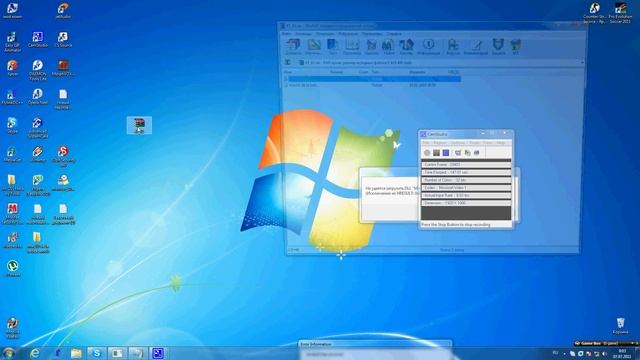The image size is (640, 360).
Task: Select the Opera desktop shortcut
Action: (38, 97)
